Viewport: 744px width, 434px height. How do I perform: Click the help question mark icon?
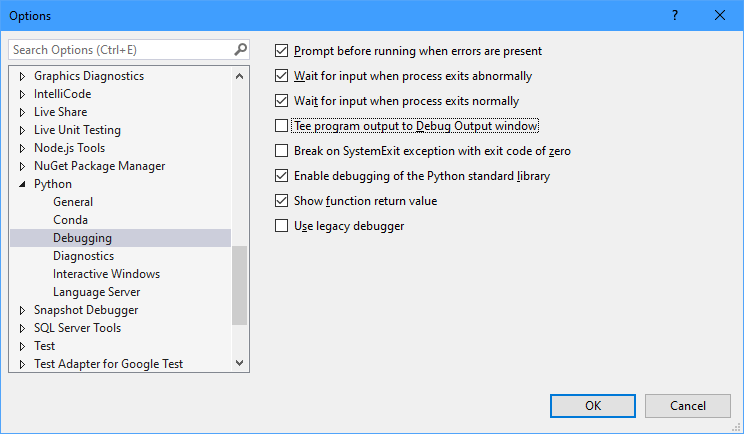pyautogui.click(x=675, y=15)
